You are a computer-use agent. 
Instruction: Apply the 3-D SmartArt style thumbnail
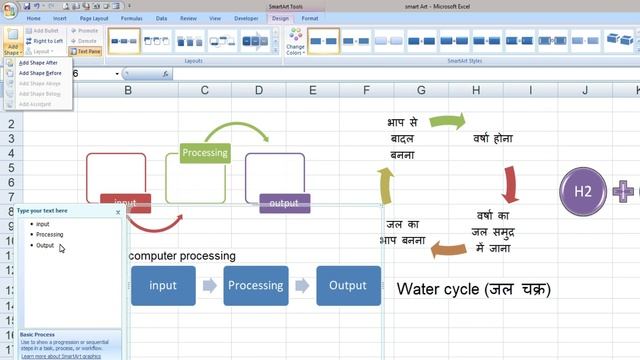[620, 41]
